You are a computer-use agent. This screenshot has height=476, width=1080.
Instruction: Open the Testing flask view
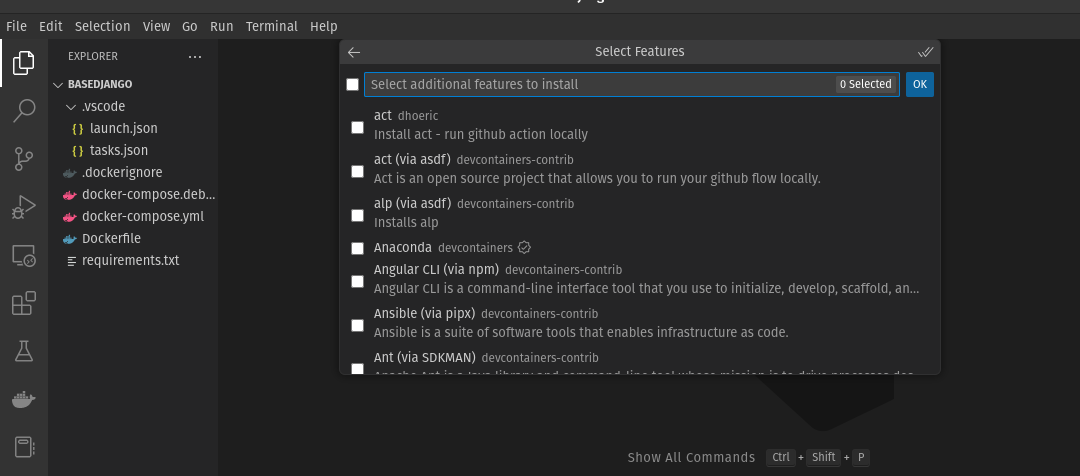23,351
